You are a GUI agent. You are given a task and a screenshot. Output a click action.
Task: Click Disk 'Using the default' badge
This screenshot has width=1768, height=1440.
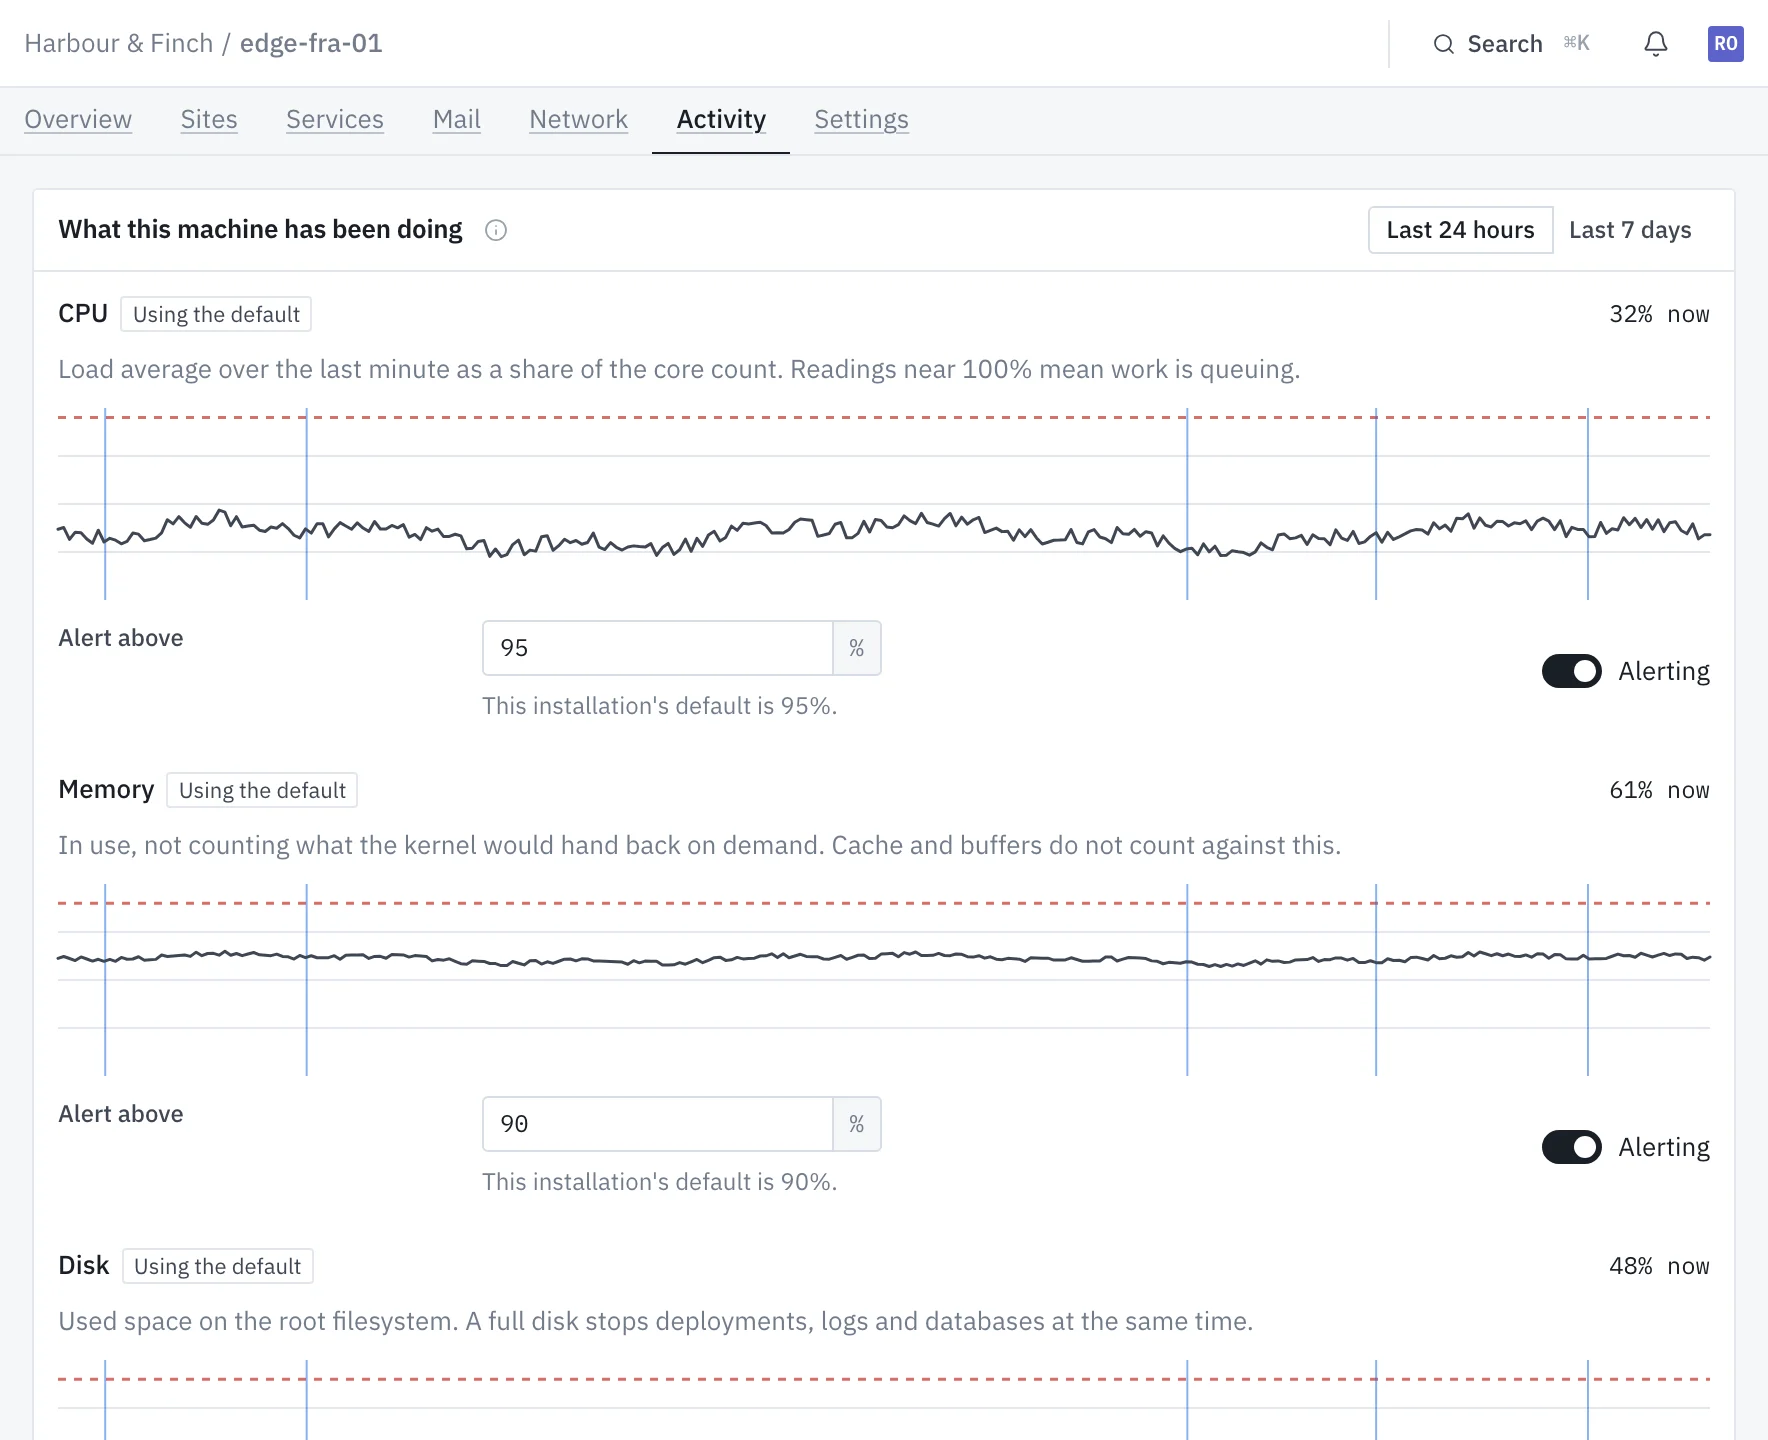click(217, 1266)
